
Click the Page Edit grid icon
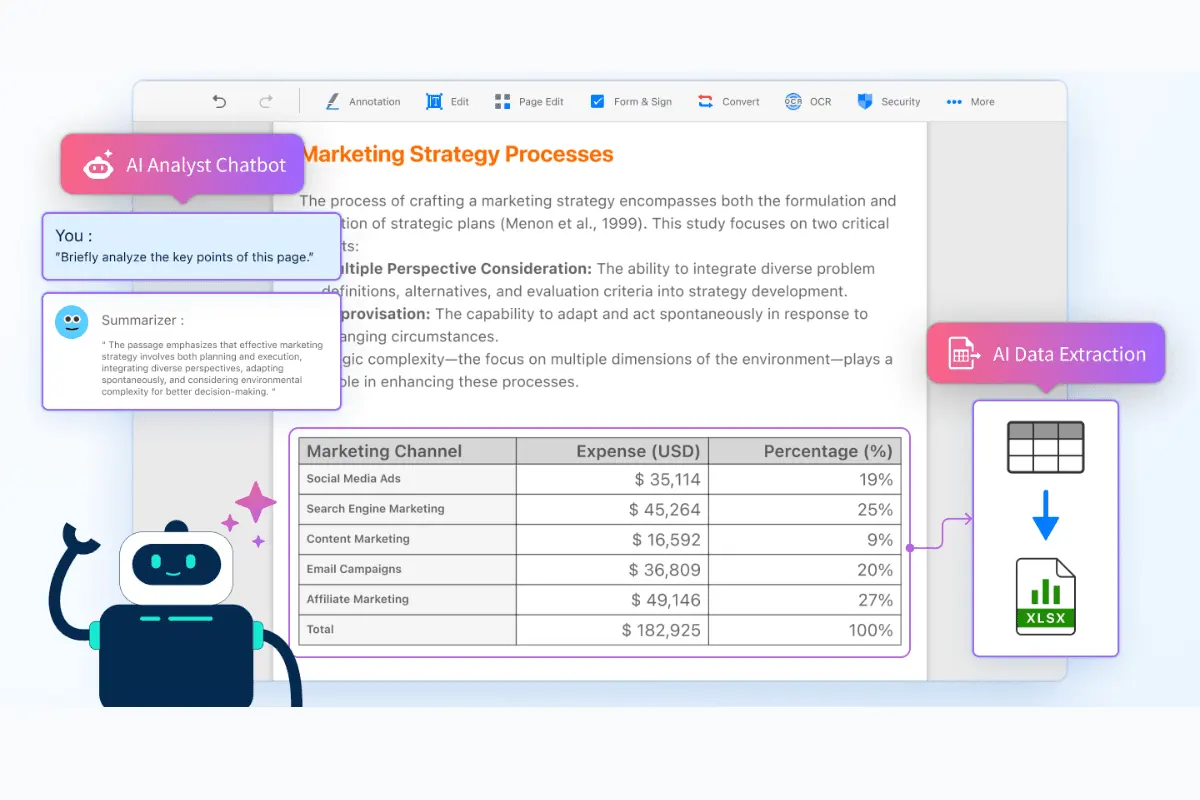click(x=502, y=101)
